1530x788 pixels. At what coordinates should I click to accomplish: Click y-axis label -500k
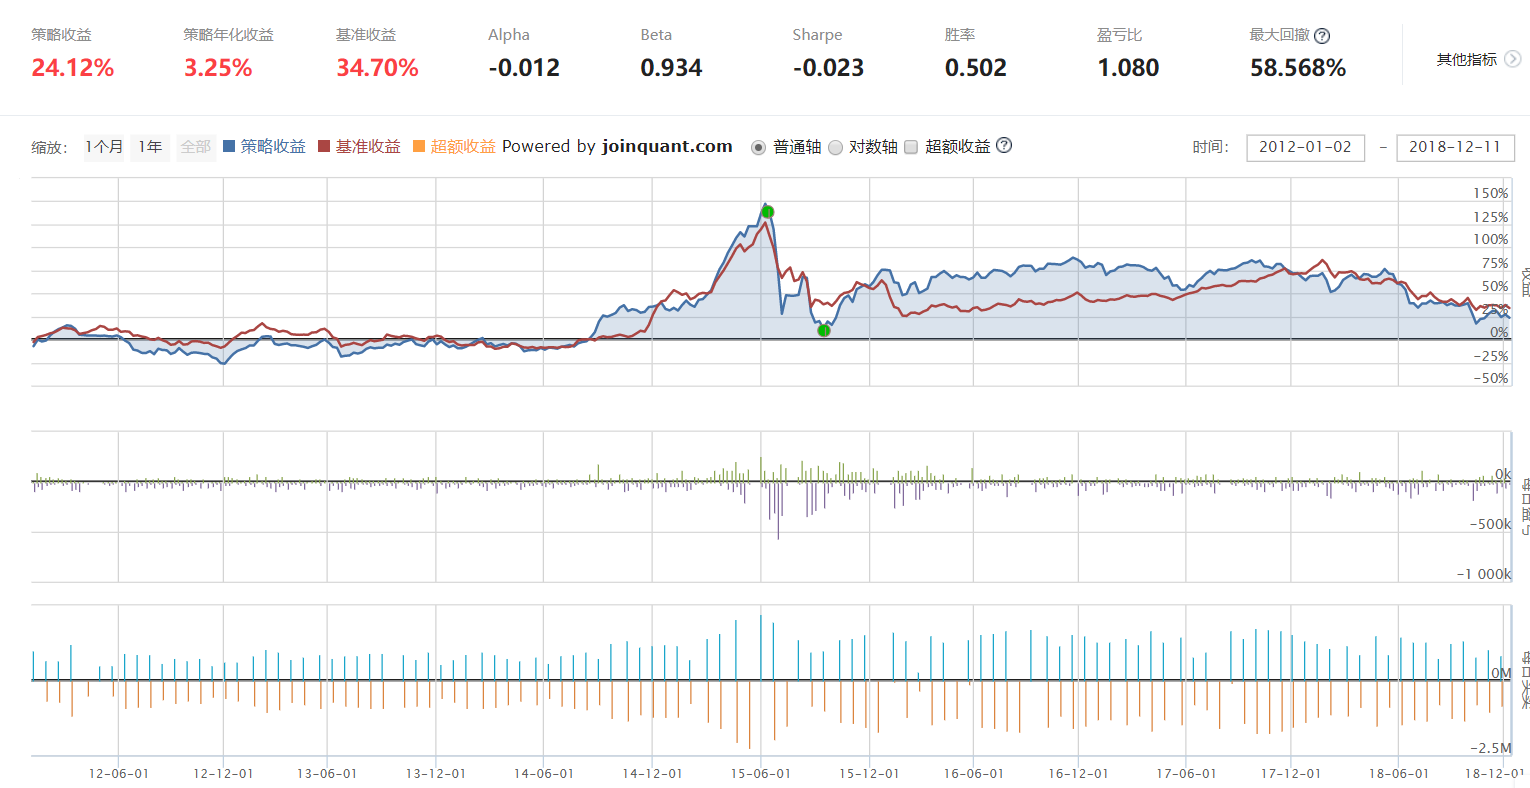click(1490, 524)
